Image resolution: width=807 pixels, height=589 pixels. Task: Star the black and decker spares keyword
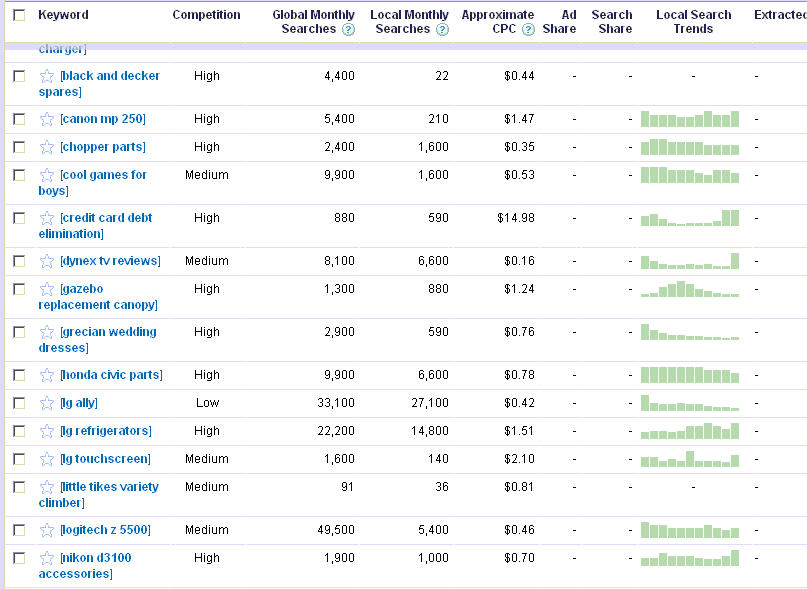(x=47, y=76)
